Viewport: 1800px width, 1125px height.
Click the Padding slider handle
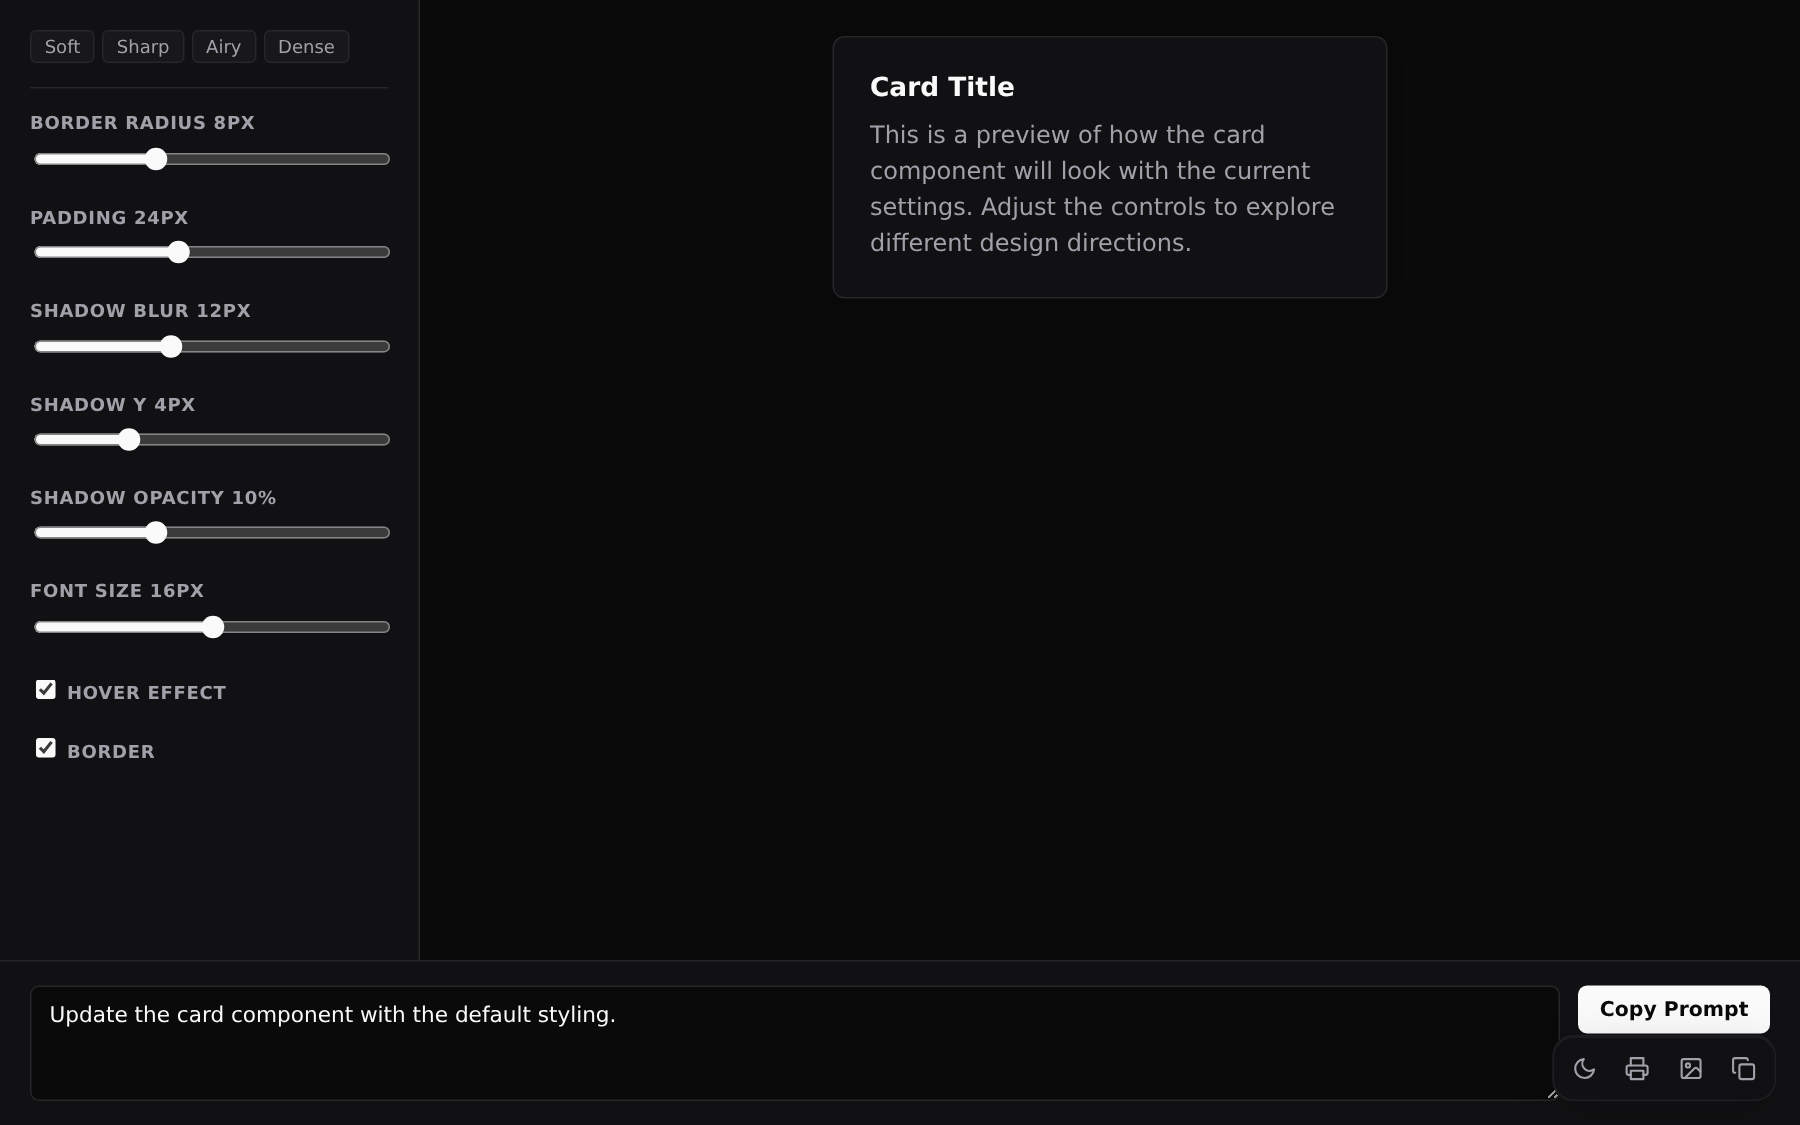tap(179, 252)
